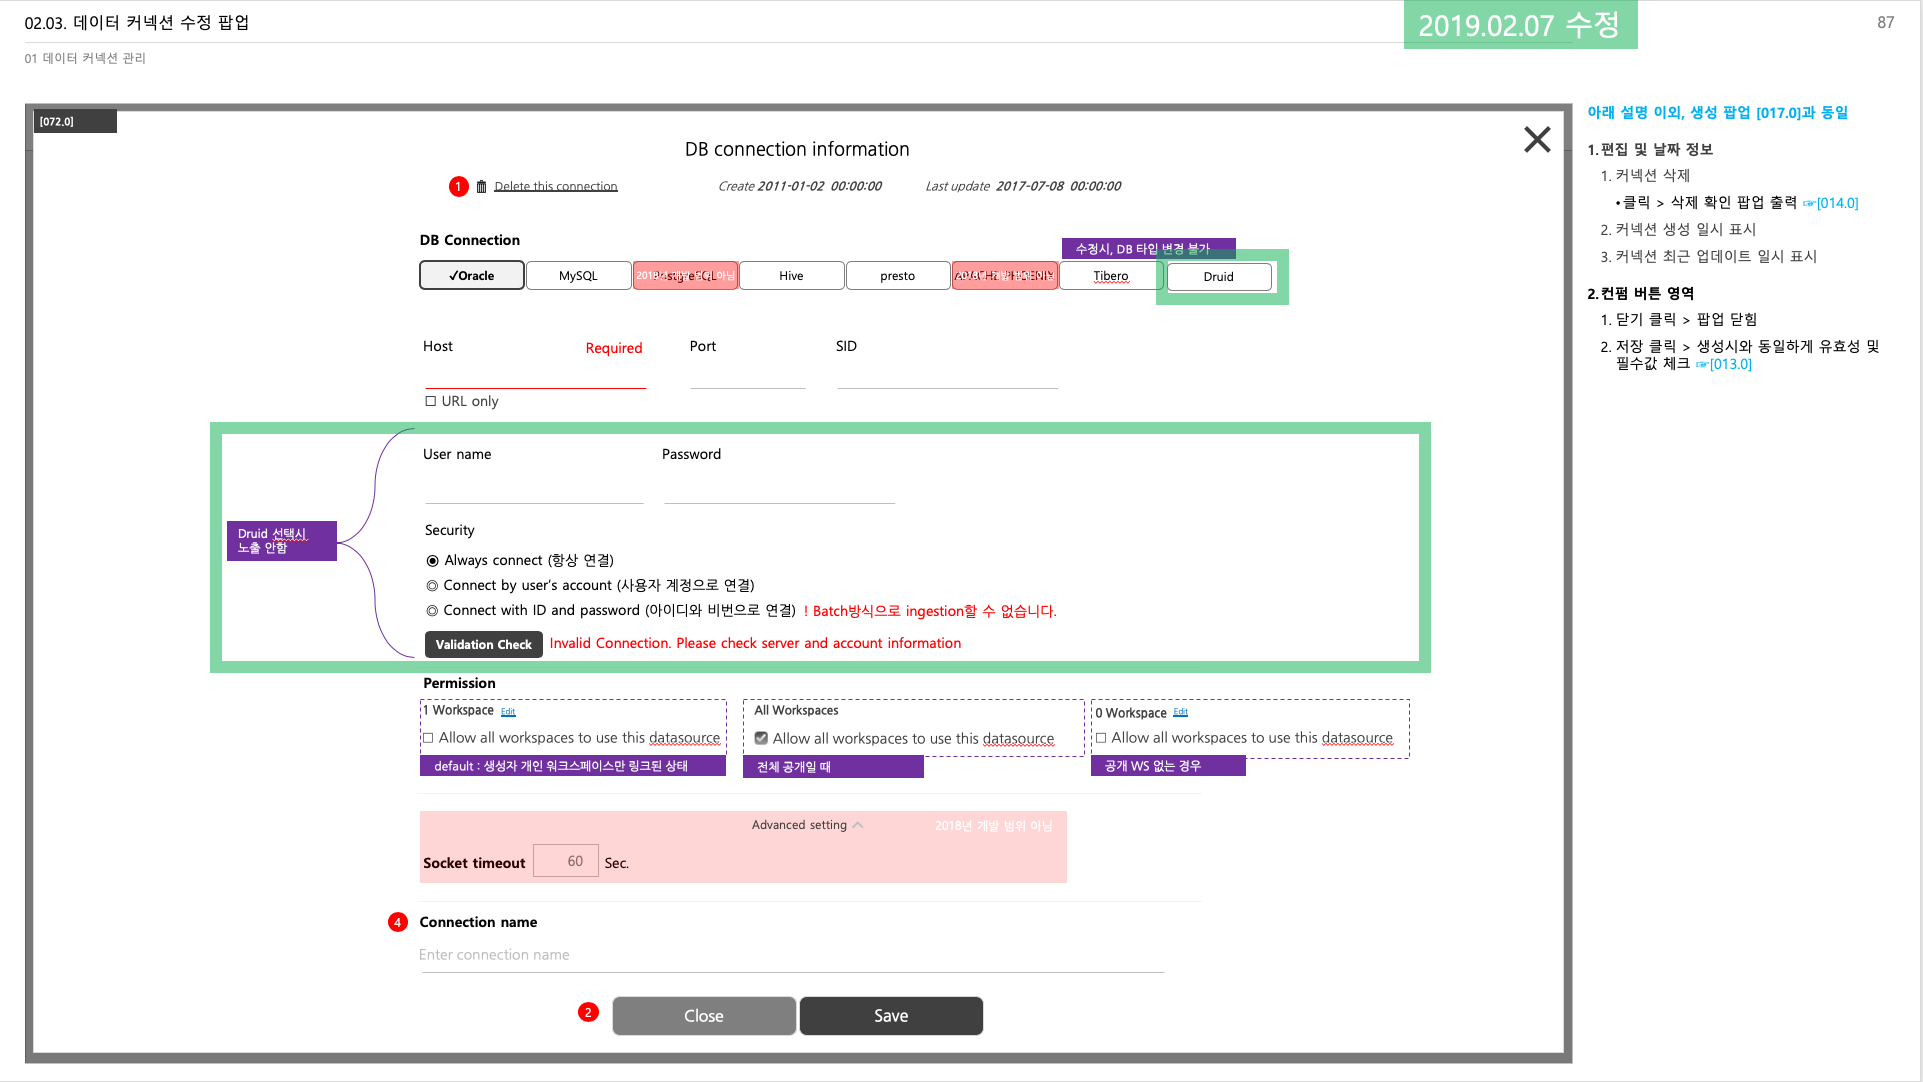Select Connect by user's account option
The width and height of the screenshot is (1923, 1082).
(433, 586)
